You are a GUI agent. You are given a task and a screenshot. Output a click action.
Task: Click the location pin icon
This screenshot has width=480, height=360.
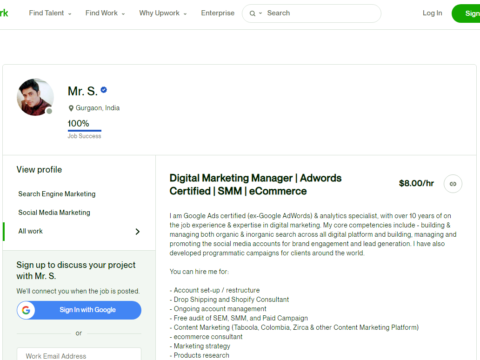point(71,108)
